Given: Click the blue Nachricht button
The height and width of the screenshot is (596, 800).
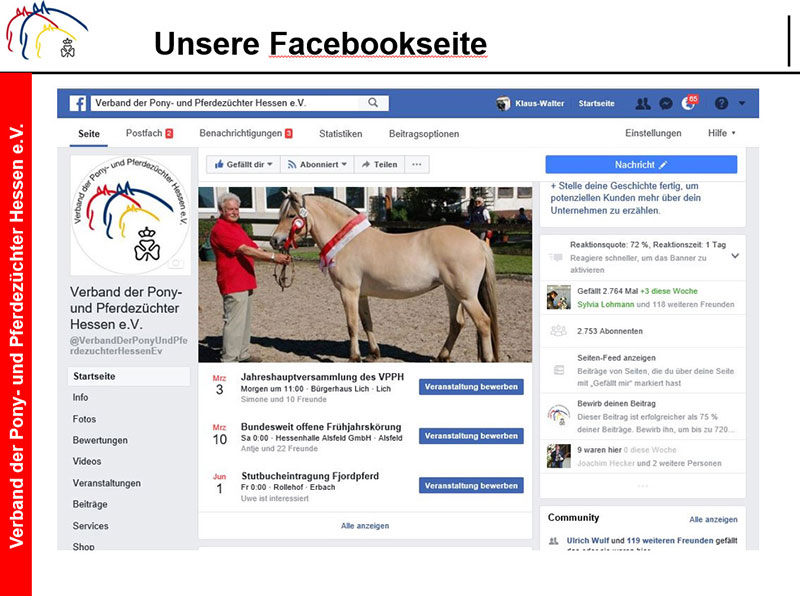Looking at the screenshot, I should tap(641, 165).
